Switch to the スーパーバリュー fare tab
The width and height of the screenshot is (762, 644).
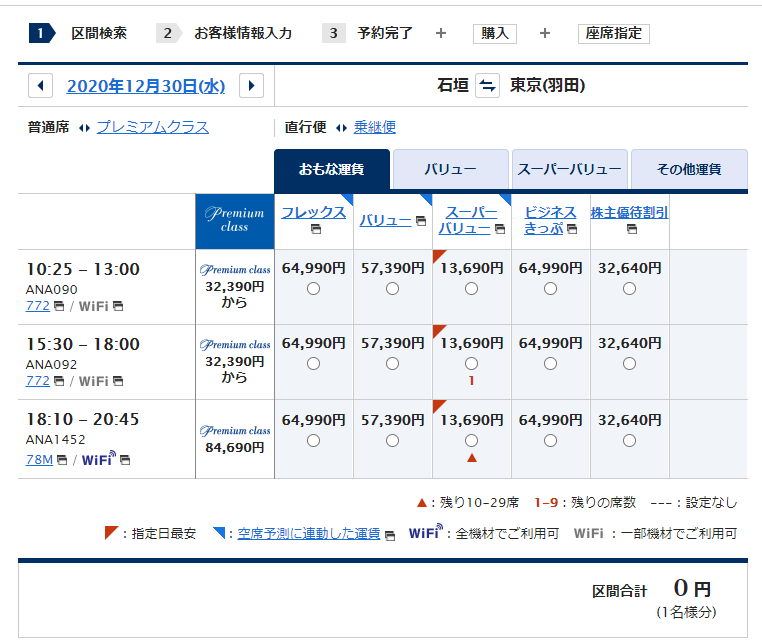pos(570,169)
